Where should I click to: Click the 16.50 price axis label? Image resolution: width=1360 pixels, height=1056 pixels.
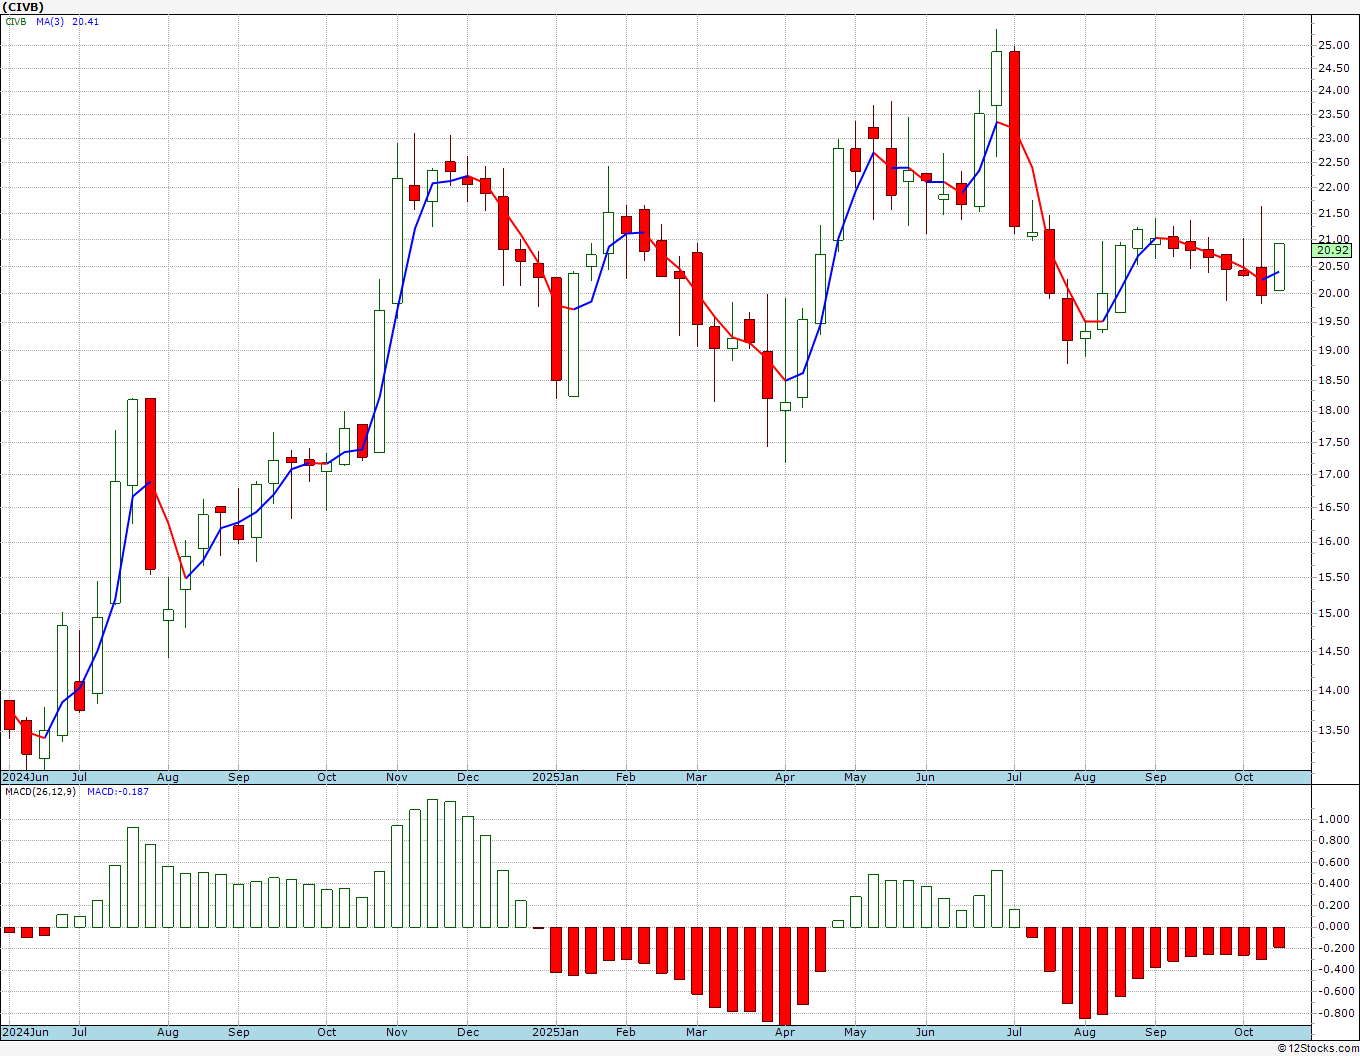tap(1333, 507)
